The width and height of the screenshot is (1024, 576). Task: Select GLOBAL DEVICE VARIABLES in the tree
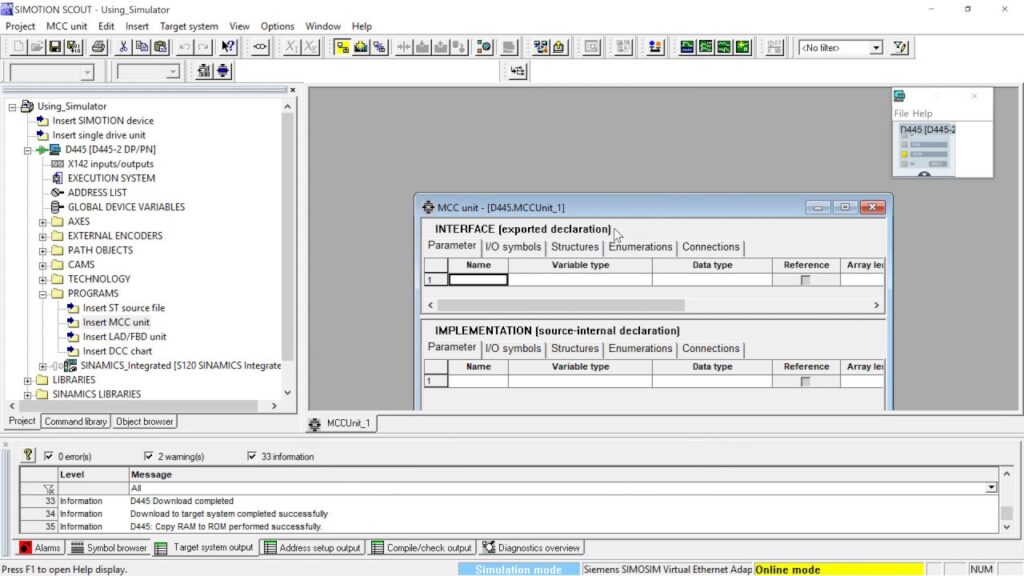coord(126,207)
